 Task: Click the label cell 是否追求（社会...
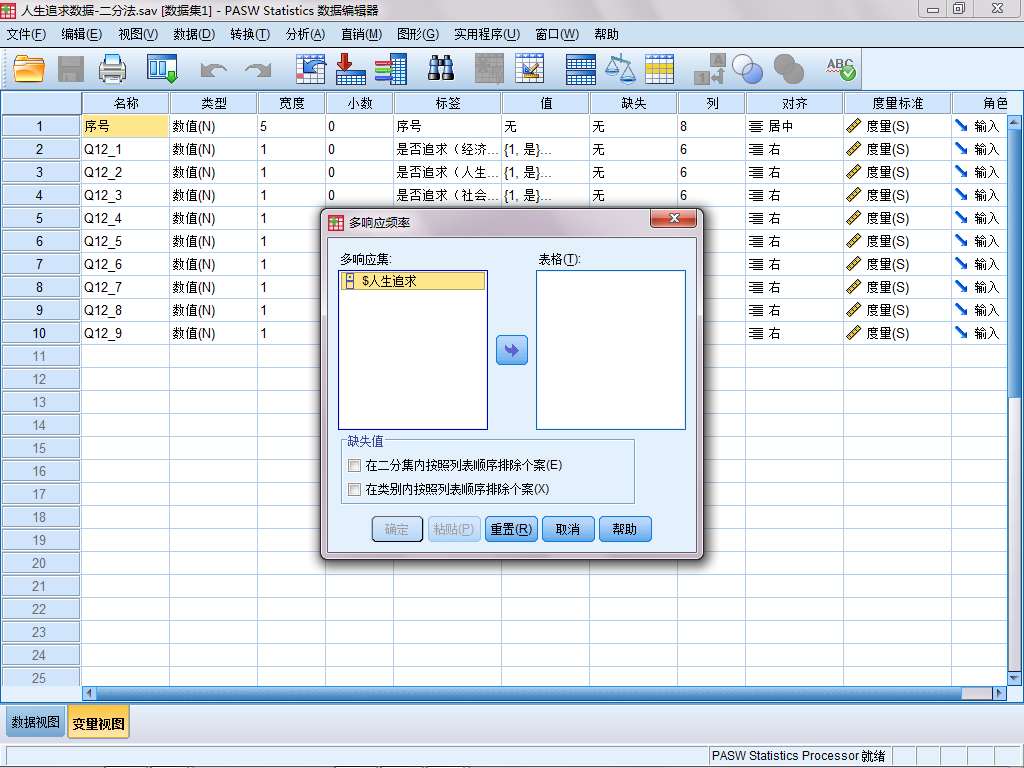447,195
